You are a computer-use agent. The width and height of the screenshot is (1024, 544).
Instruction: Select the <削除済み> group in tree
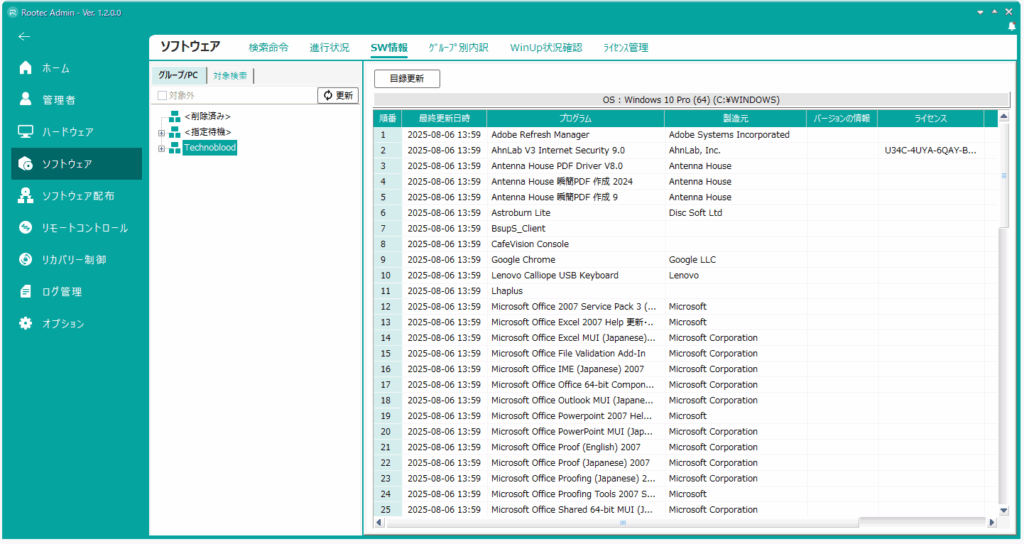206,117
